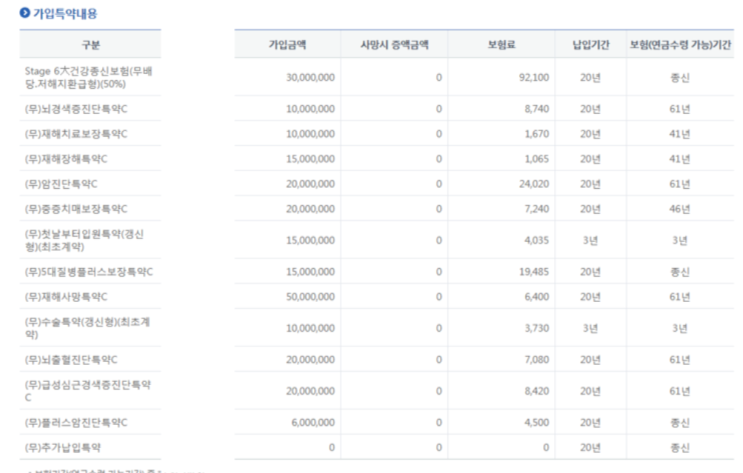Viewport: 743px width, 473px height.
Task: Click 10,000,000 amount in 뇌경색증진단특약C row
Action: [x=310, y=109]
